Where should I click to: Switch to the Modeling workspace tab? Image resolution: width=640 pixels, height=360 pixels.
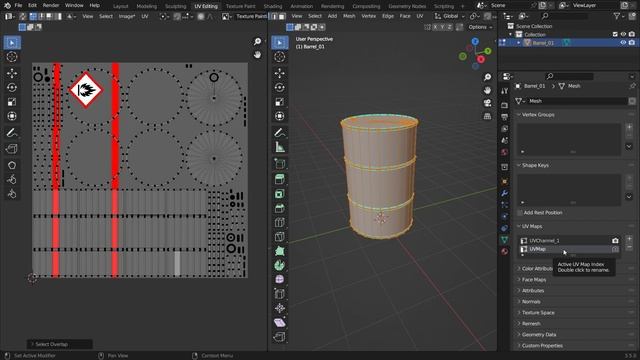[147, 6]
